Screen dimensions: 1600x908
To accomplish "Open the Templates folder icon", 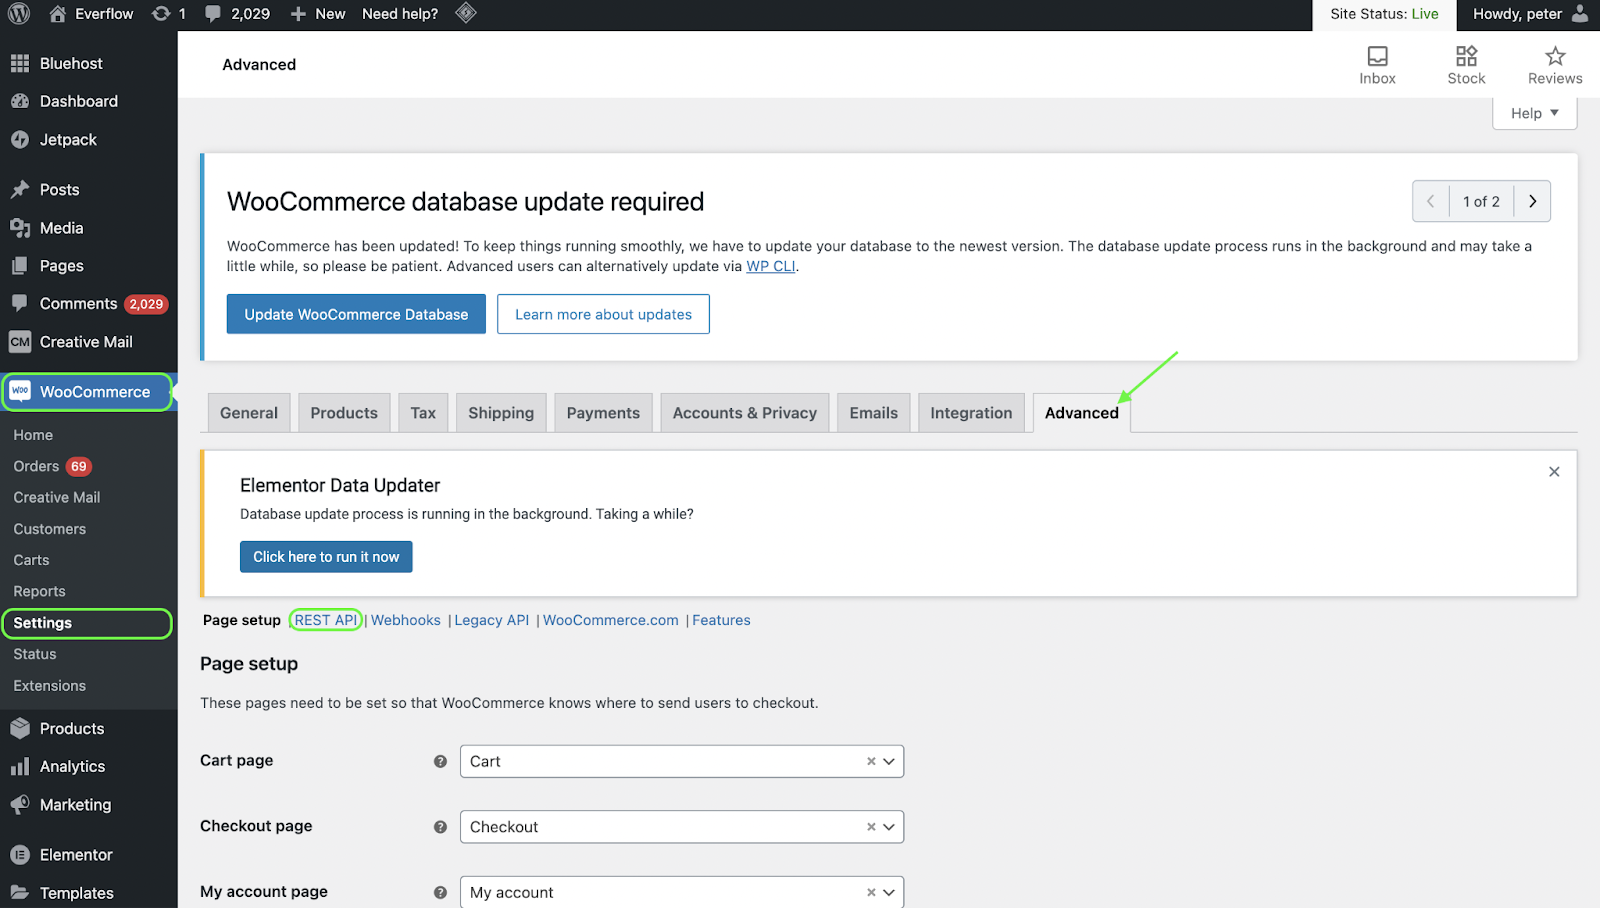I will point(20,892).
